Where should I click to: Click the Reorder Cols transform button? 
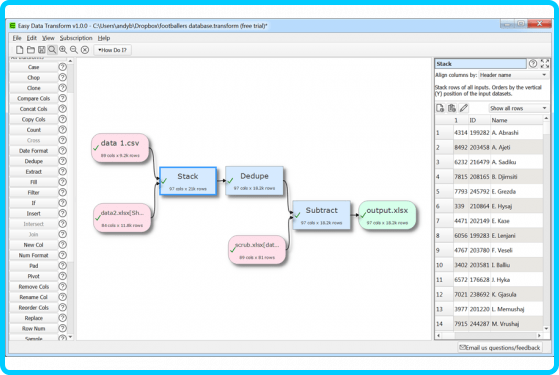pos(34,307)
